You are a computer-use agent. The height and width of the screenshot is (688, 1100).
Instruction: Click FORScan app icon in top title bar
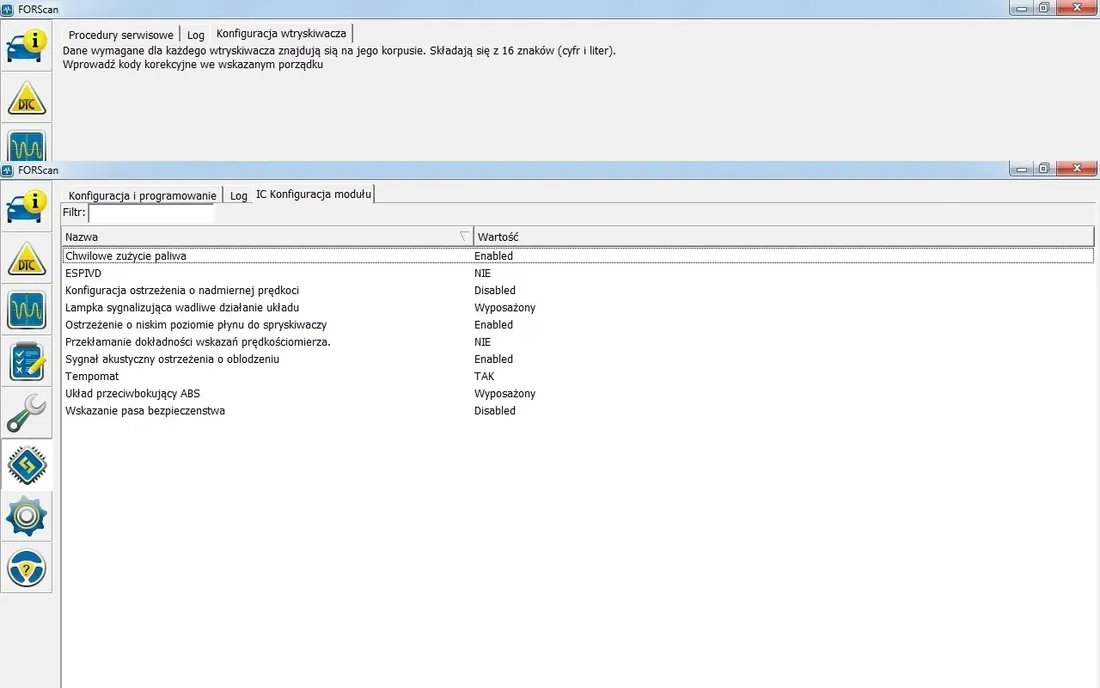(8, 9)
